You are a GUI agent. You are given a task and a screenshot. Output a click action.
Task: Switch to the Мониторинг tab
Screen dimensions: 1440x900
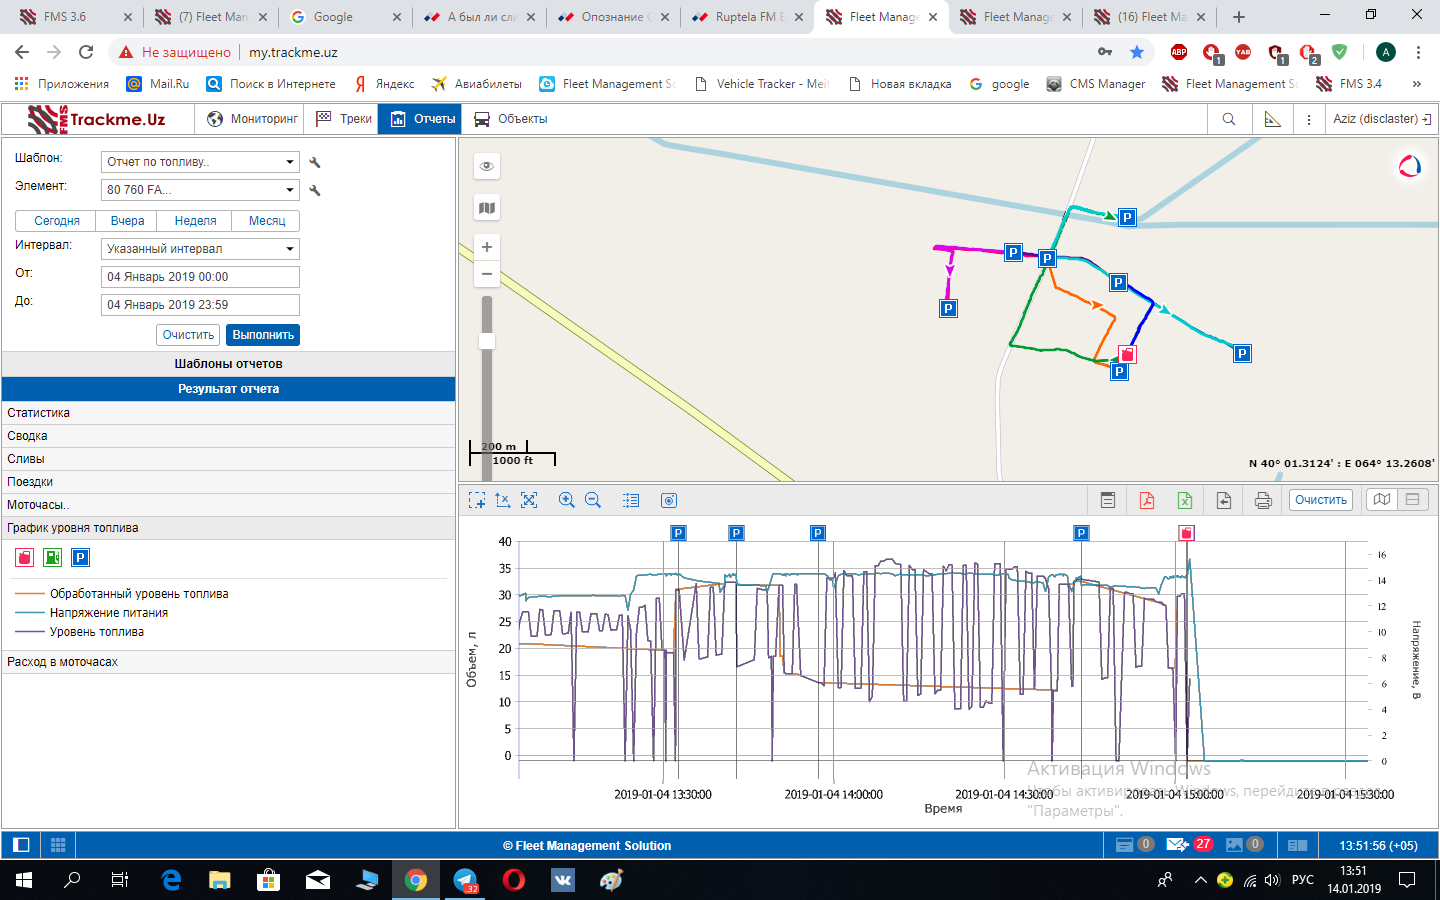[x=253, y=119]
